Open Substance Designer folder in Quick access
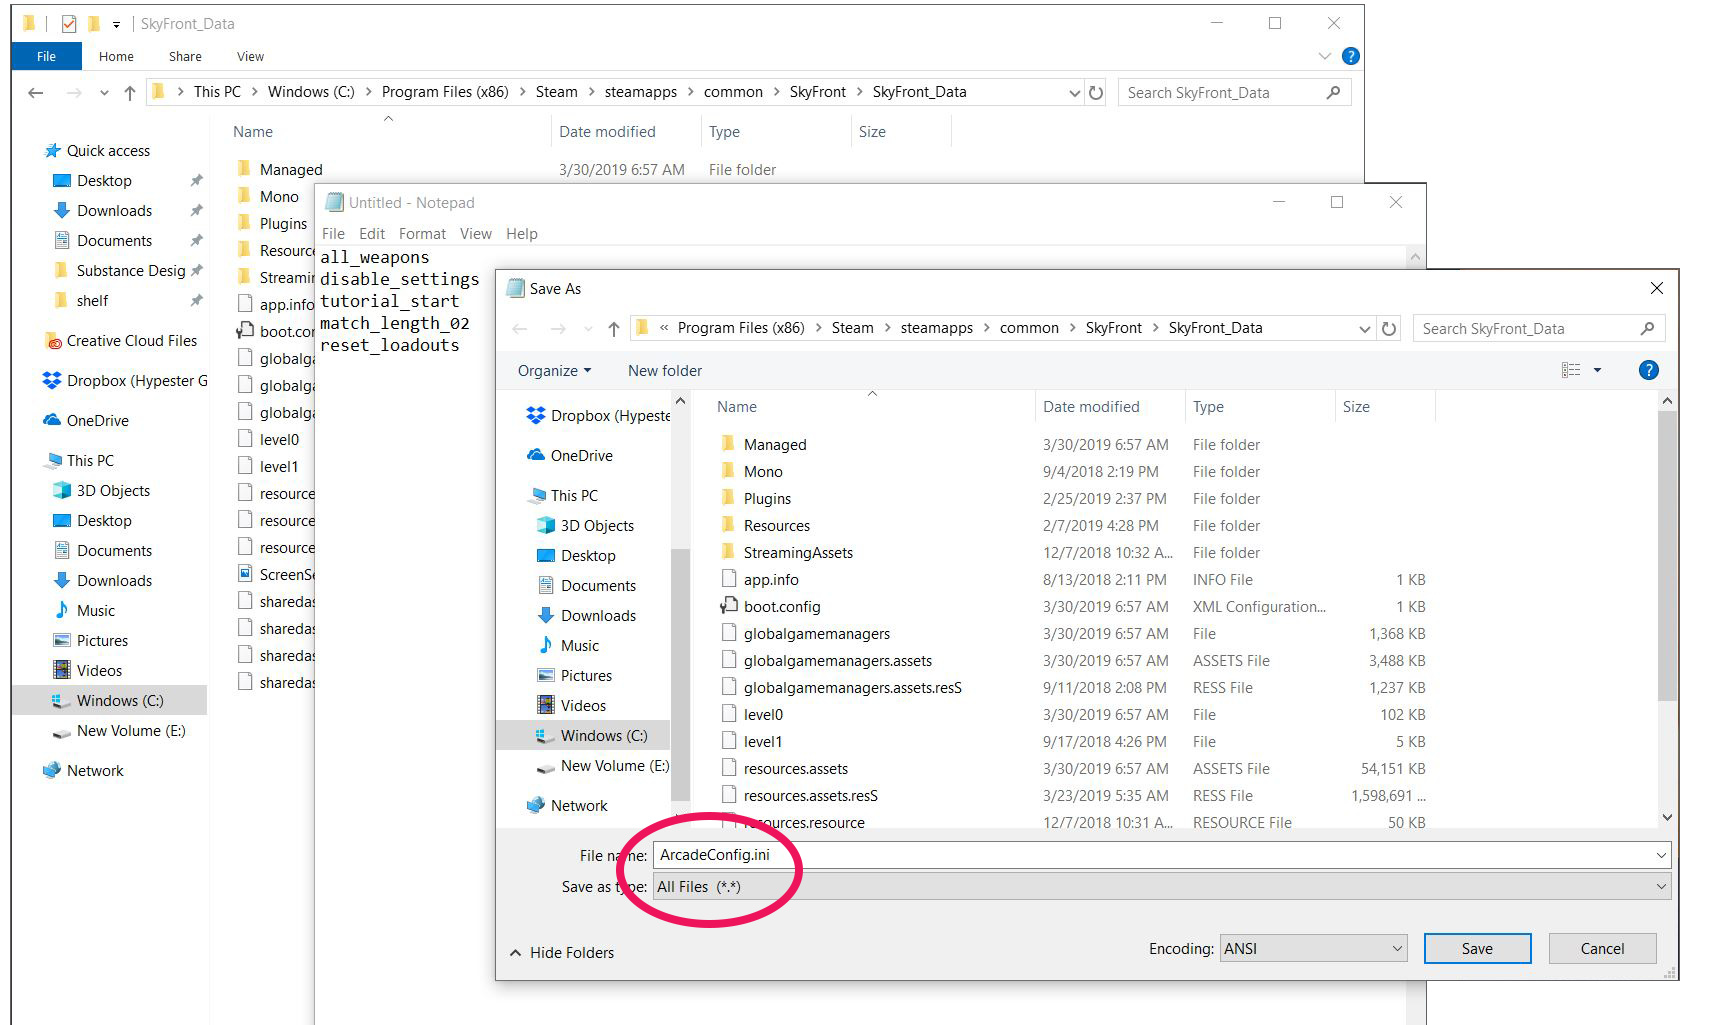The width and height of the screenshot is (1719, 1025). (x=119, y=271)
